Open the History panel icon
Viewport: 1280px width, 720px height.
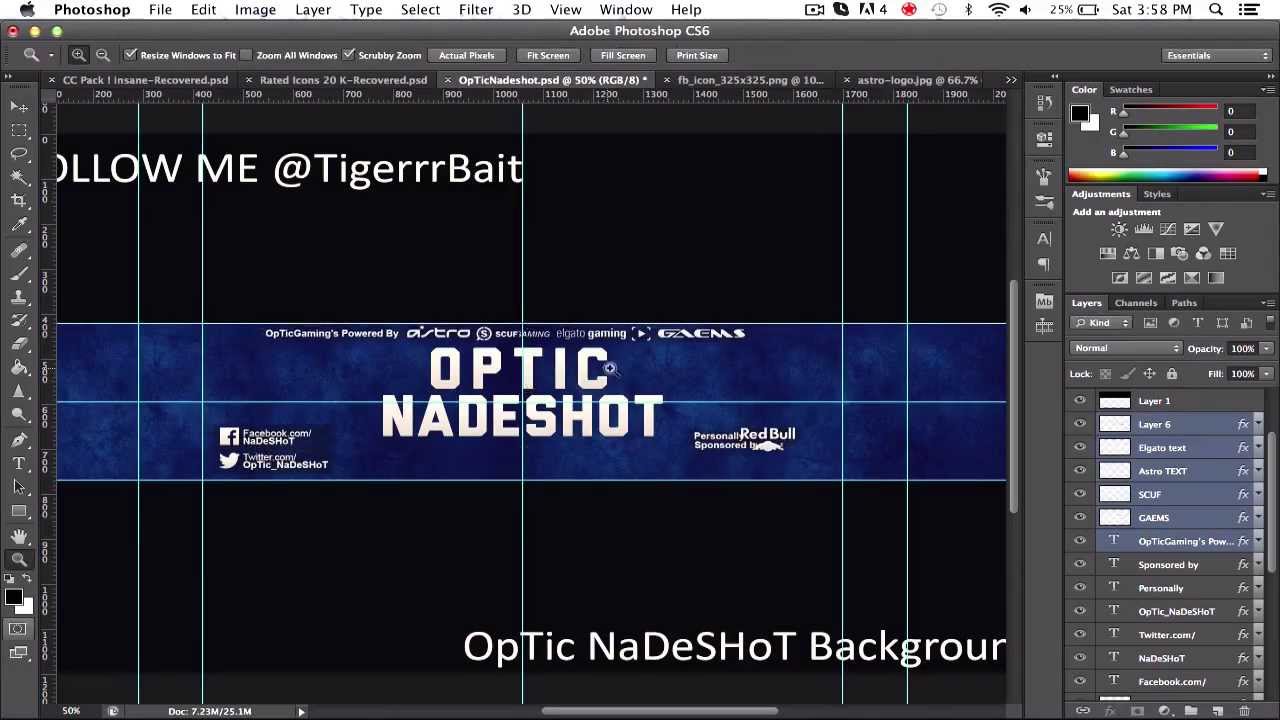pyautogui.click(x=1044, y=103)
